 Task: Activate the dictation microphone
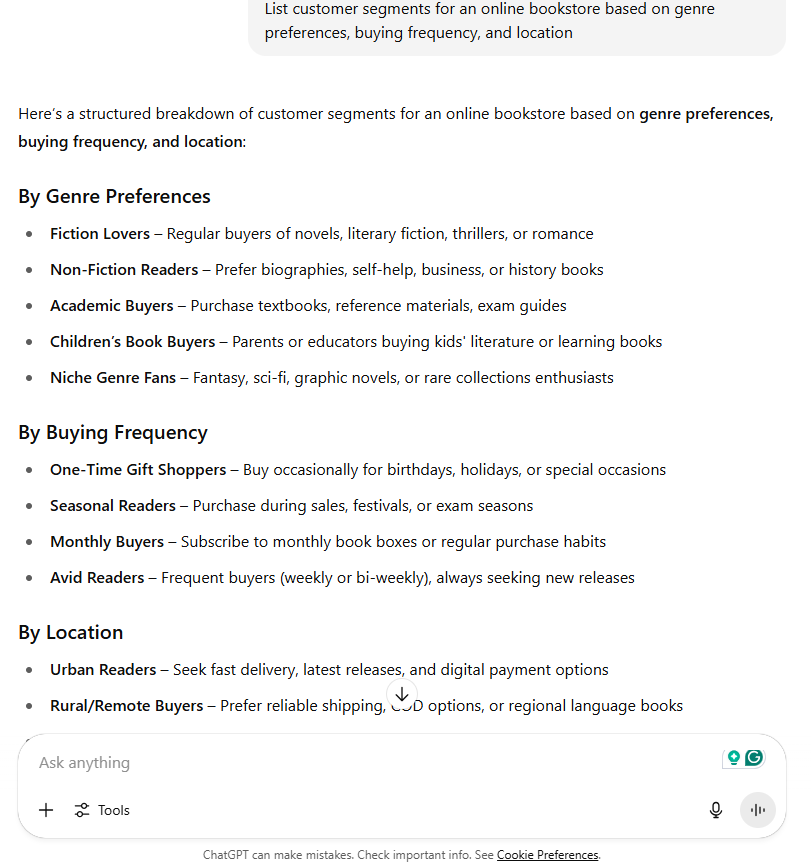716,810
